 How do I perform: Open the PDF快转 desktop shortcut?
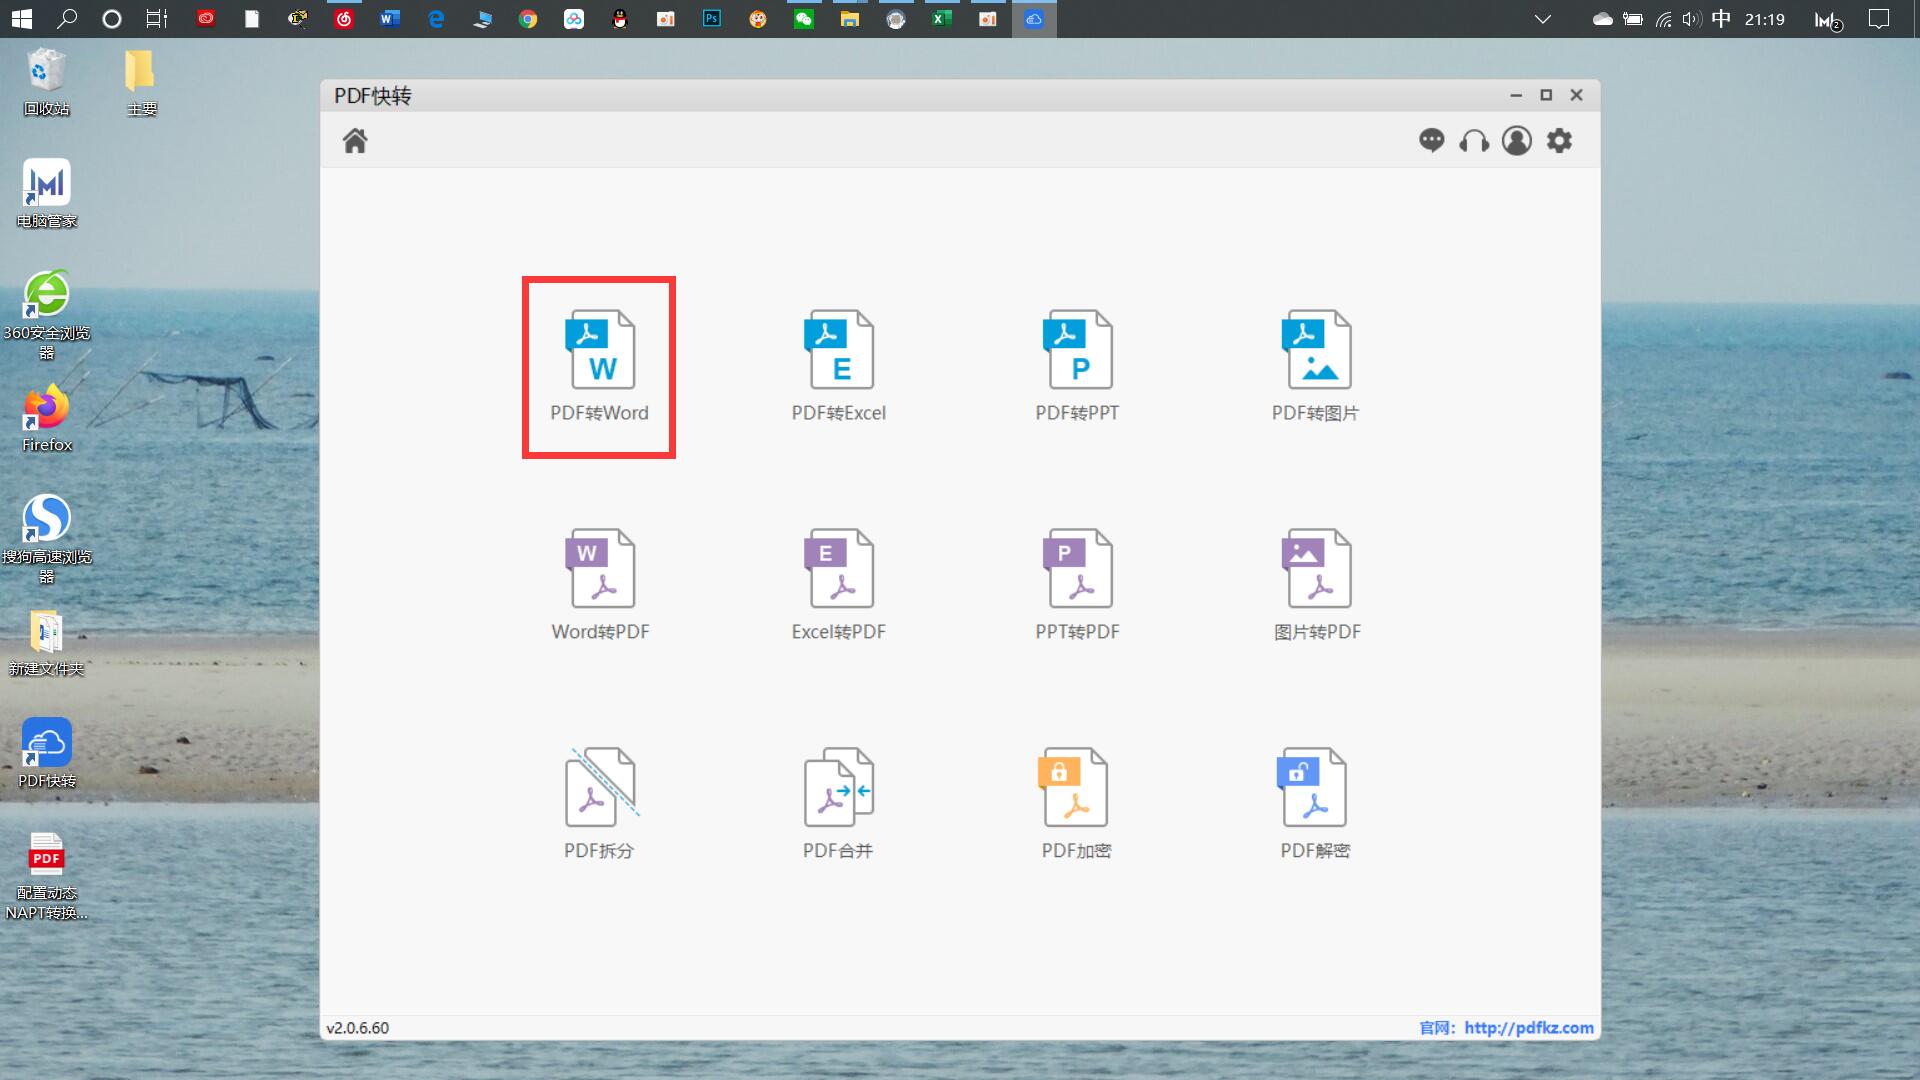(47, 752)
